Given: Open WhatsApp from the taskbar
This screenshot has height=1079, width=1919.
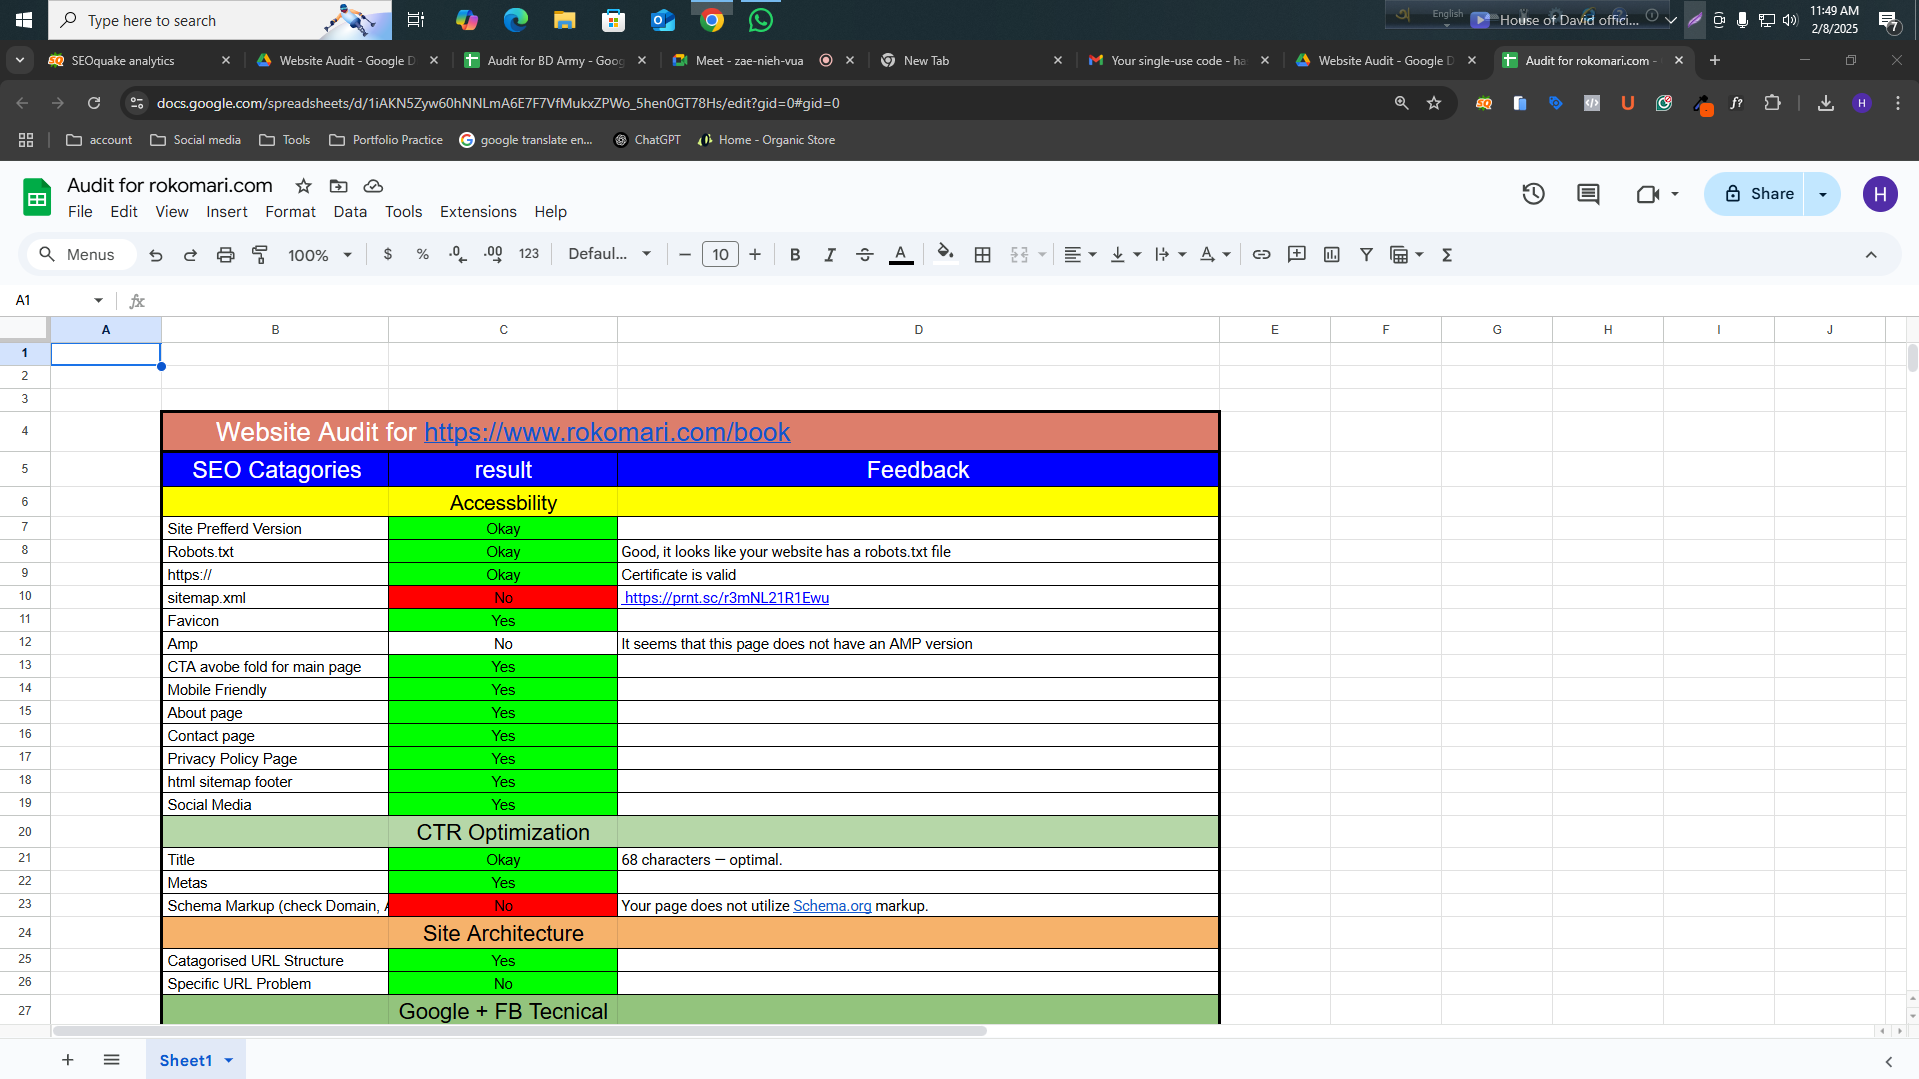Looking at the screenshot, I should coord(761,20).
